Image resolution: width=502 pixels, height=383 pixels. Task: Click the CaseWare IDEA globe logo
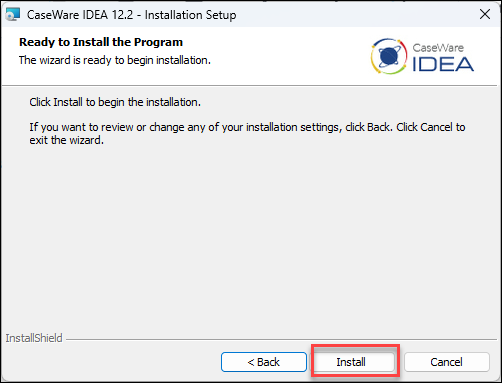point(389,56)
